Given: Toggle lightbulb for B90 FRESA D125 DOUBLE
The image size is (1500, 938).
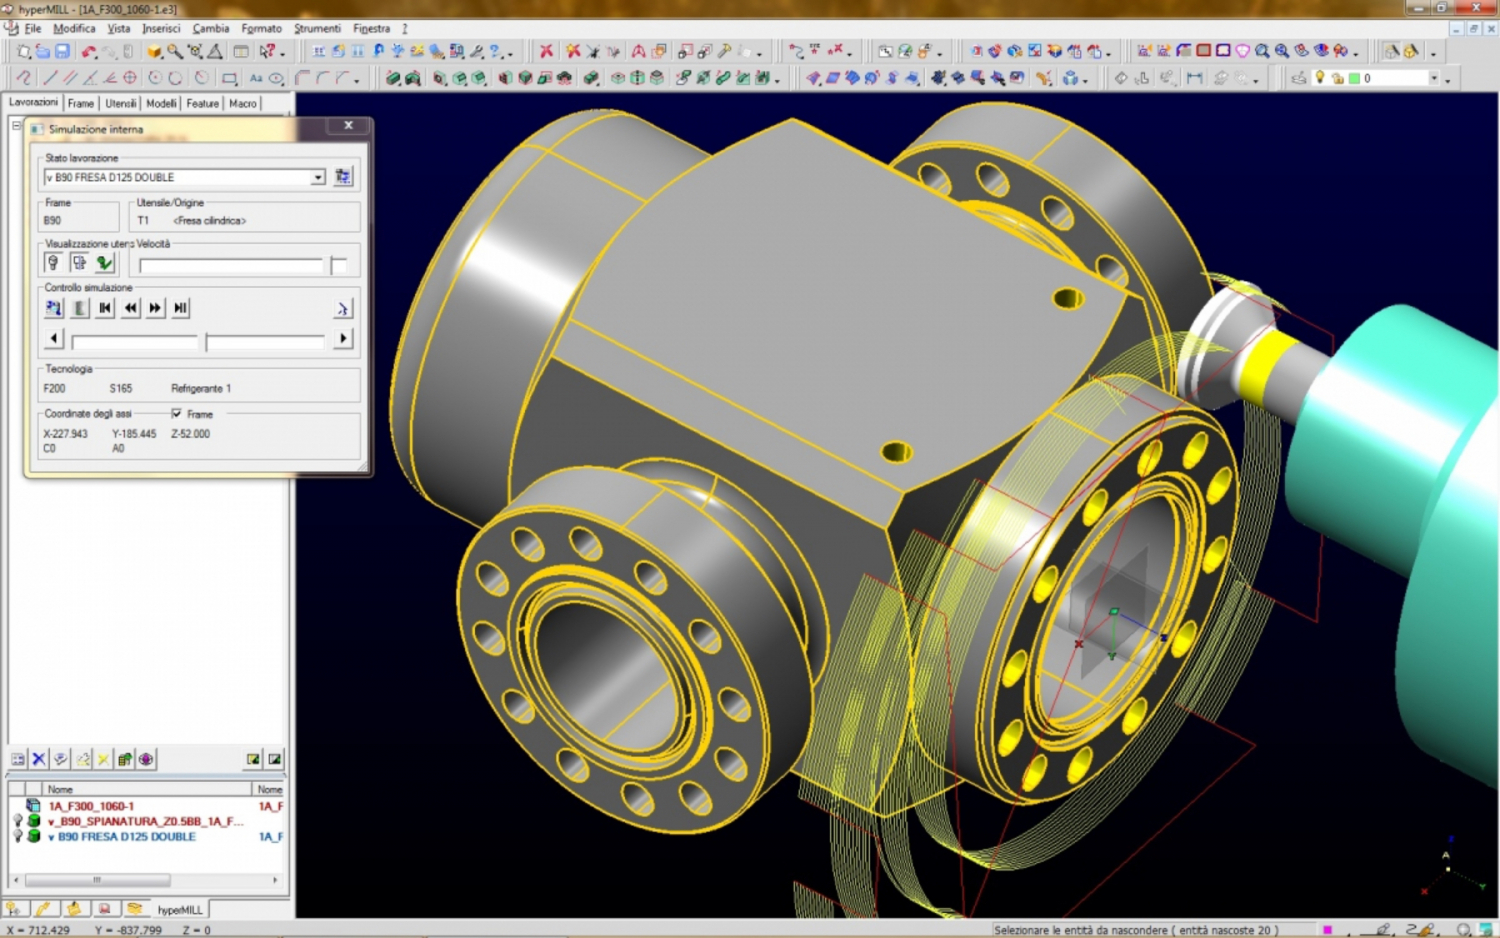Looking at the screenshot, I should coord(17,836).
